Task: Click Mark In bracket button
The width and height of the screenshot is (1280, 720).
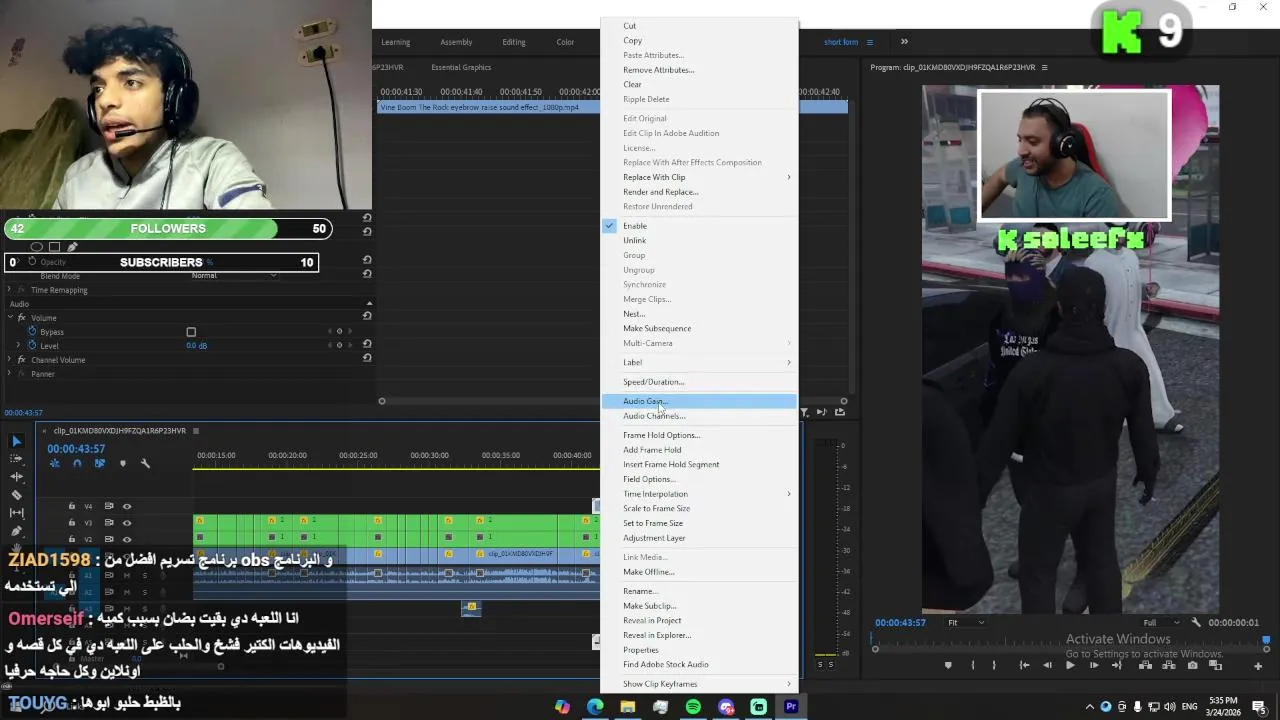Action: coord(973,665)
